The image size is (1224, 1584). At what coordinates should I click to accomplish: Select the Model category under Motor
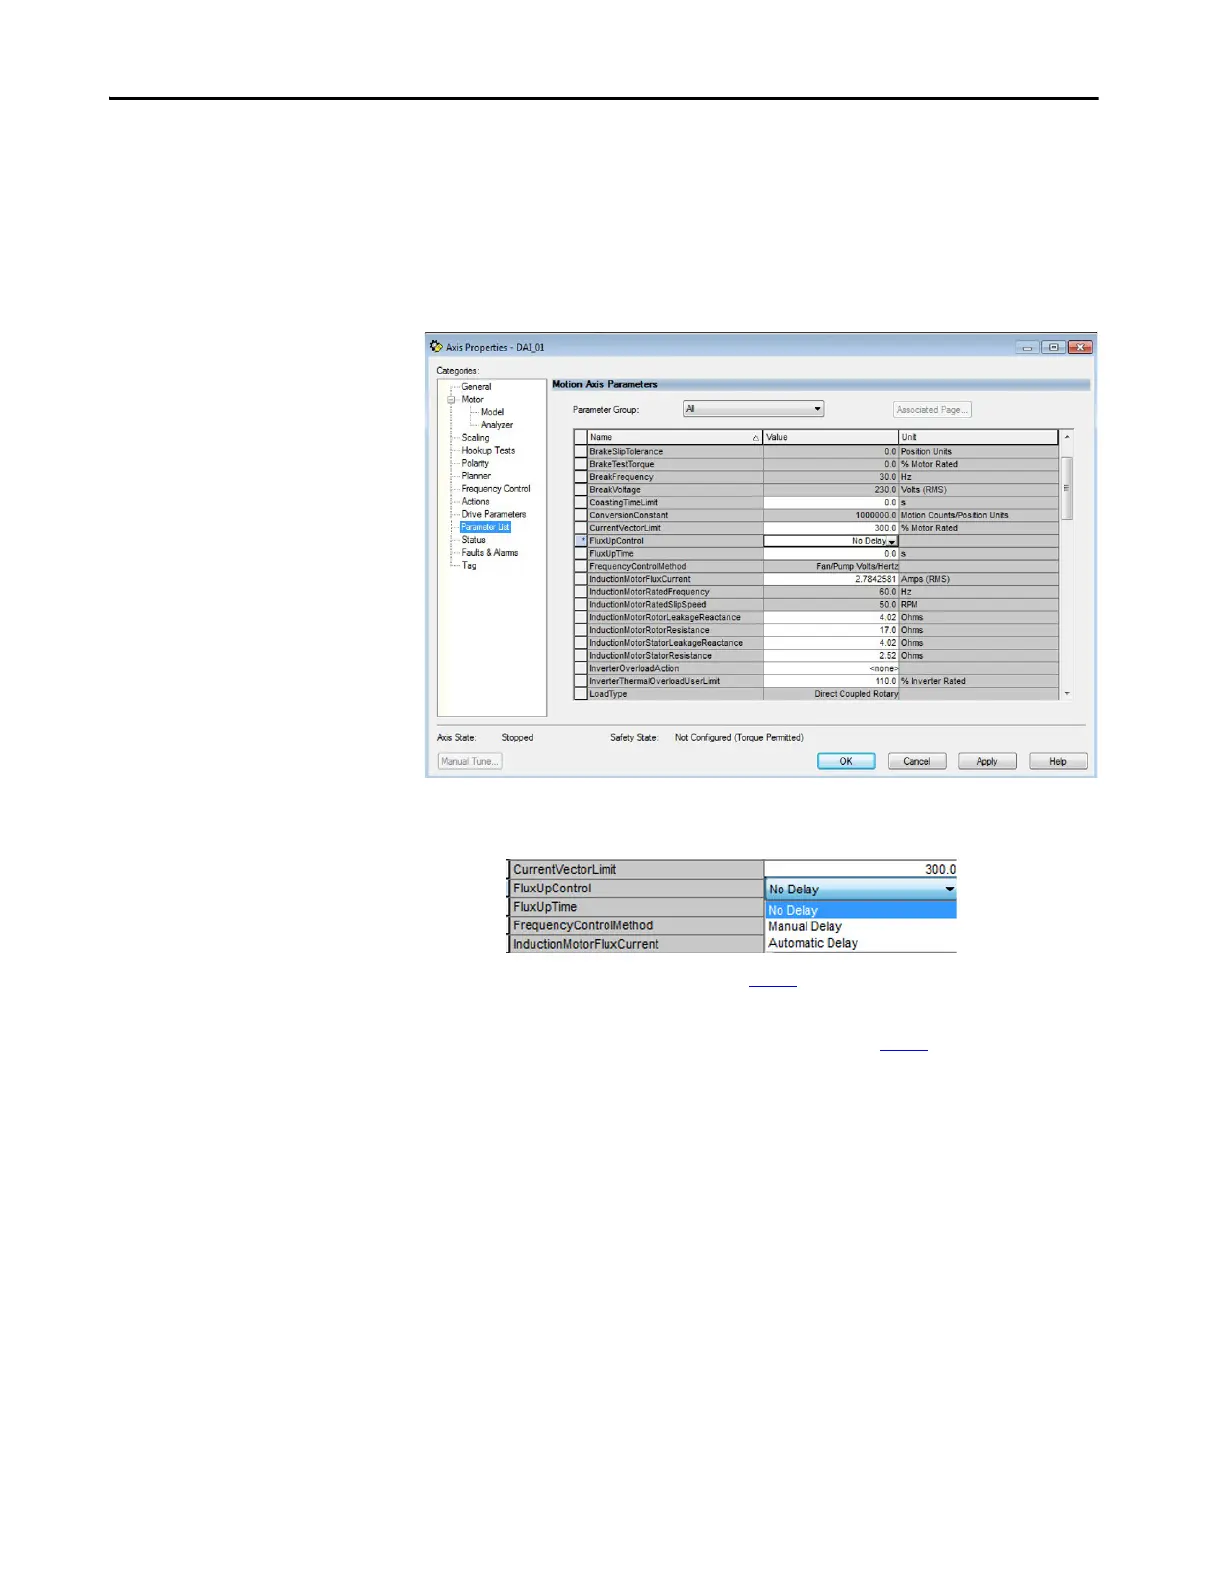[x=492, y=412]
